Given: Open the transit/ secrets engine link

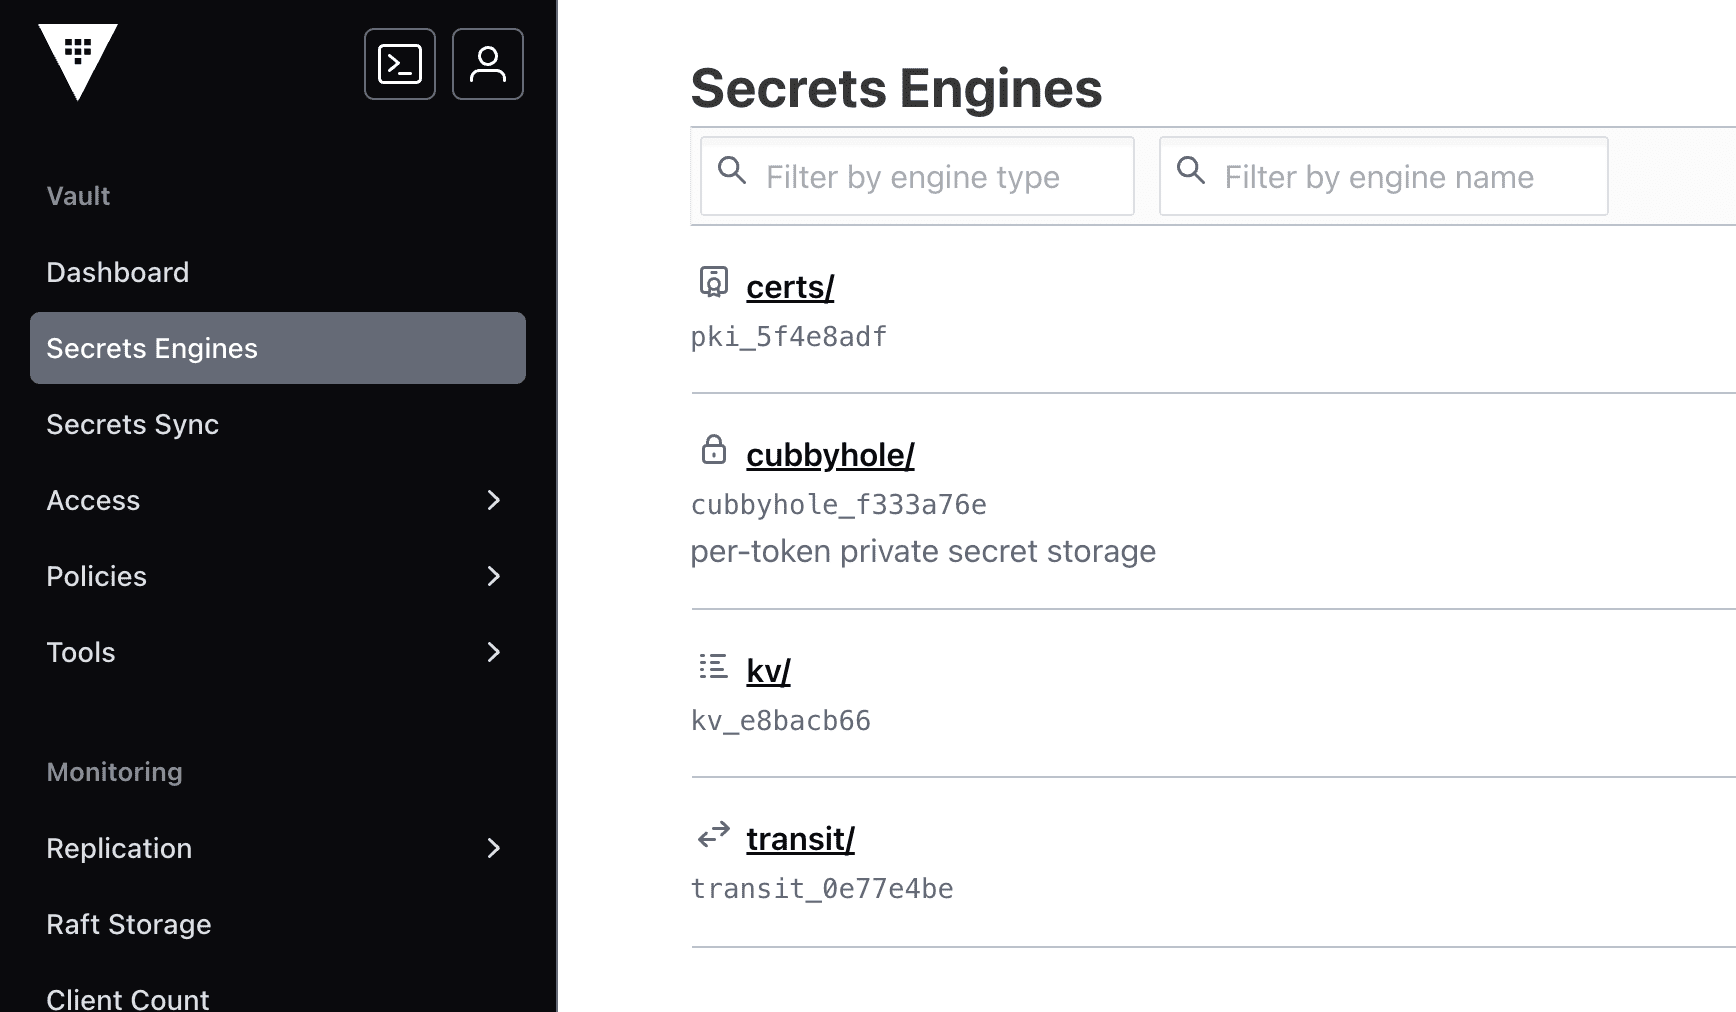Looking at the screenshot, I should [x=800, y=839].
